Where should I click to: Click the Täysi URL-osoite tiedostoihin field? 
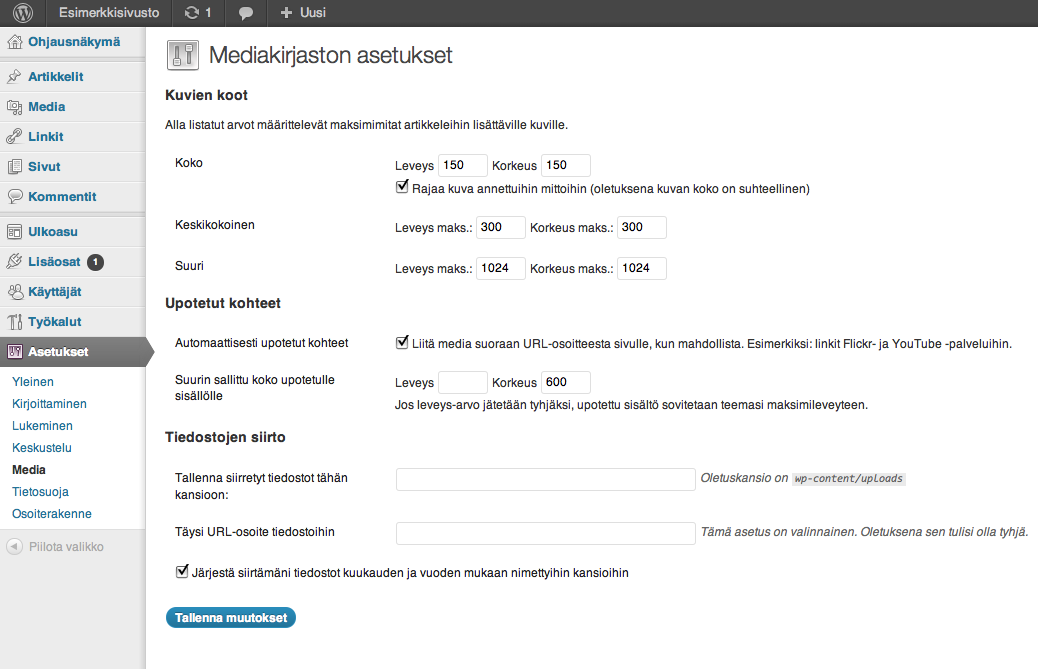(545, 533)
